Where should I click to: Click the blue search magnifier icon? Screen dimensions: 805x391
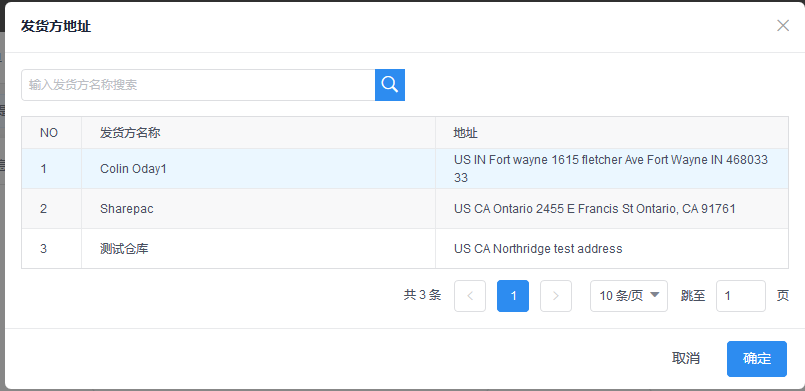click(x=390, y=85)
